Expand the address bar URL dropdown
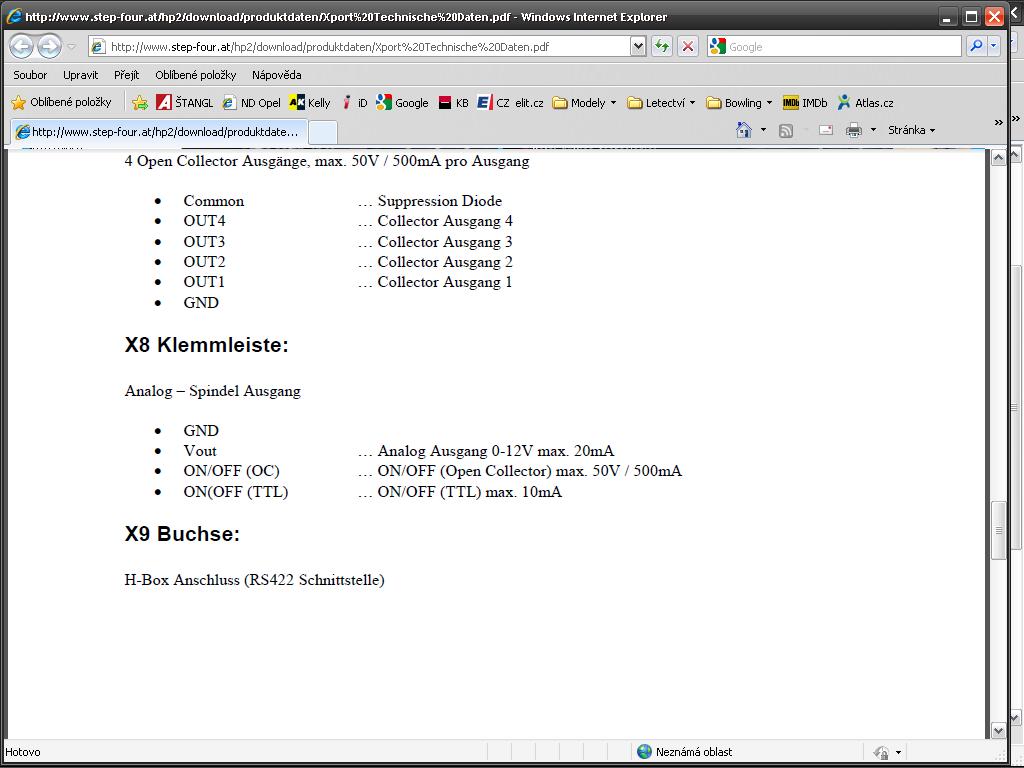The width and height of the screenshot is (1024, 768). coord(638,46)
